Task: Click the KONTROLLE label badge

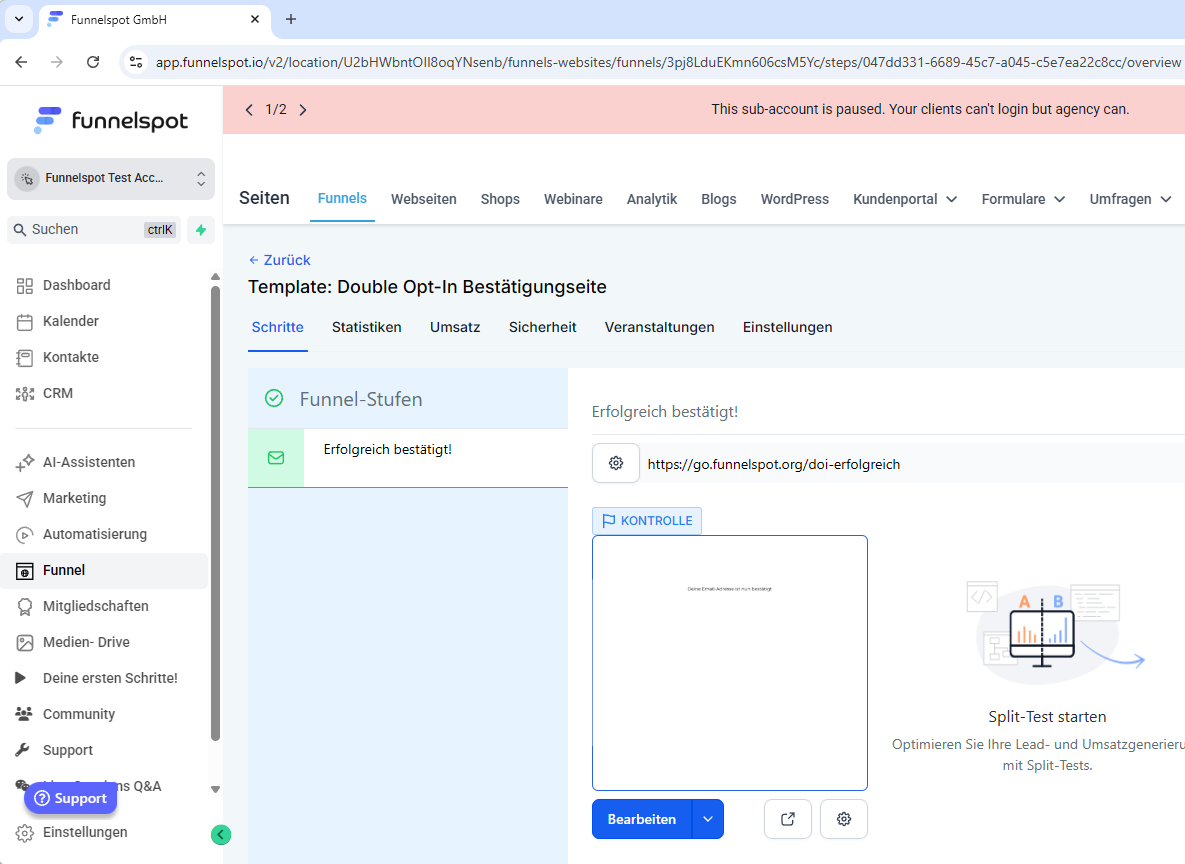Action: point(647,521)
